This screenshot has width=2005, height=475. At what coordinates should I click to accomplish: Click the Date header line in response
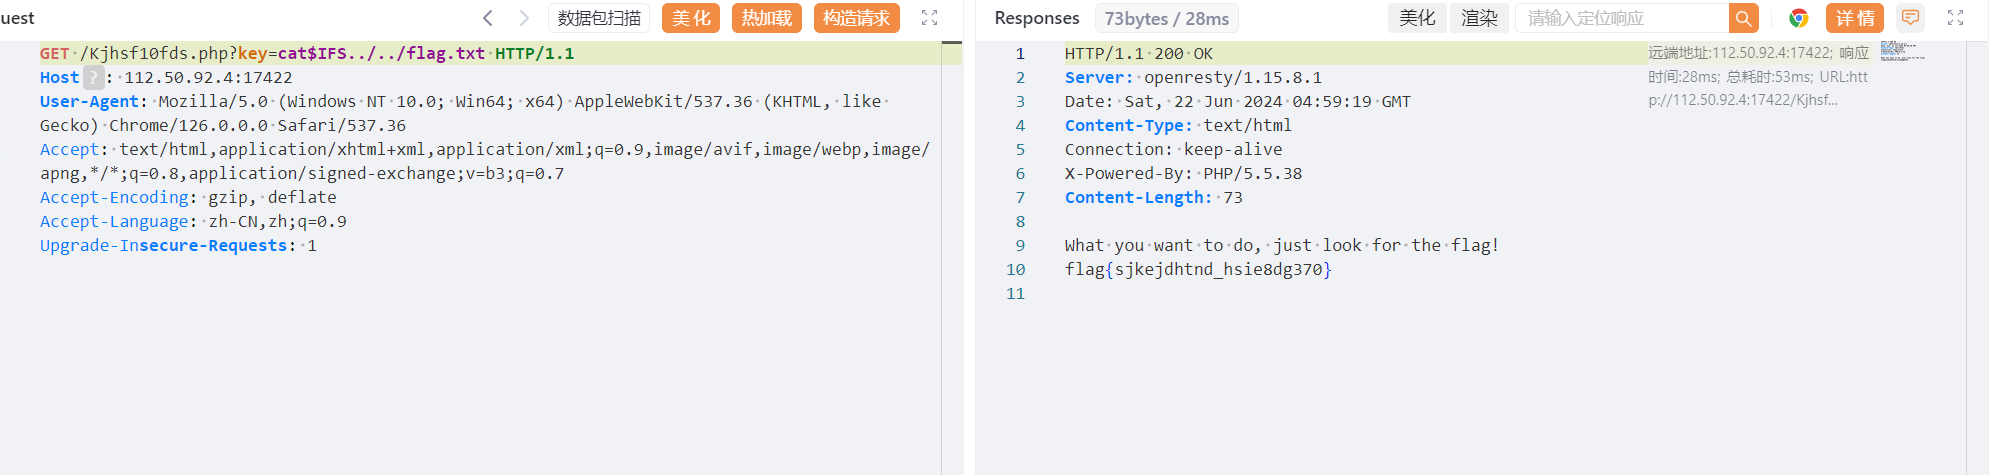(x=1238, y=101)
